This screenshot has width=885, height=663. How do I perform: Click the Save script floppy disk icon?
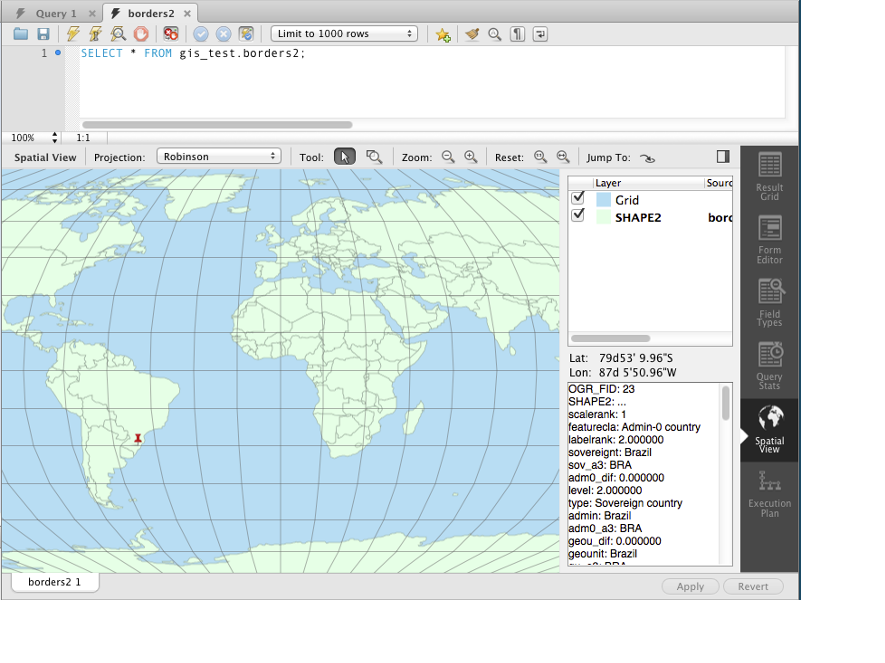point(43,34)
